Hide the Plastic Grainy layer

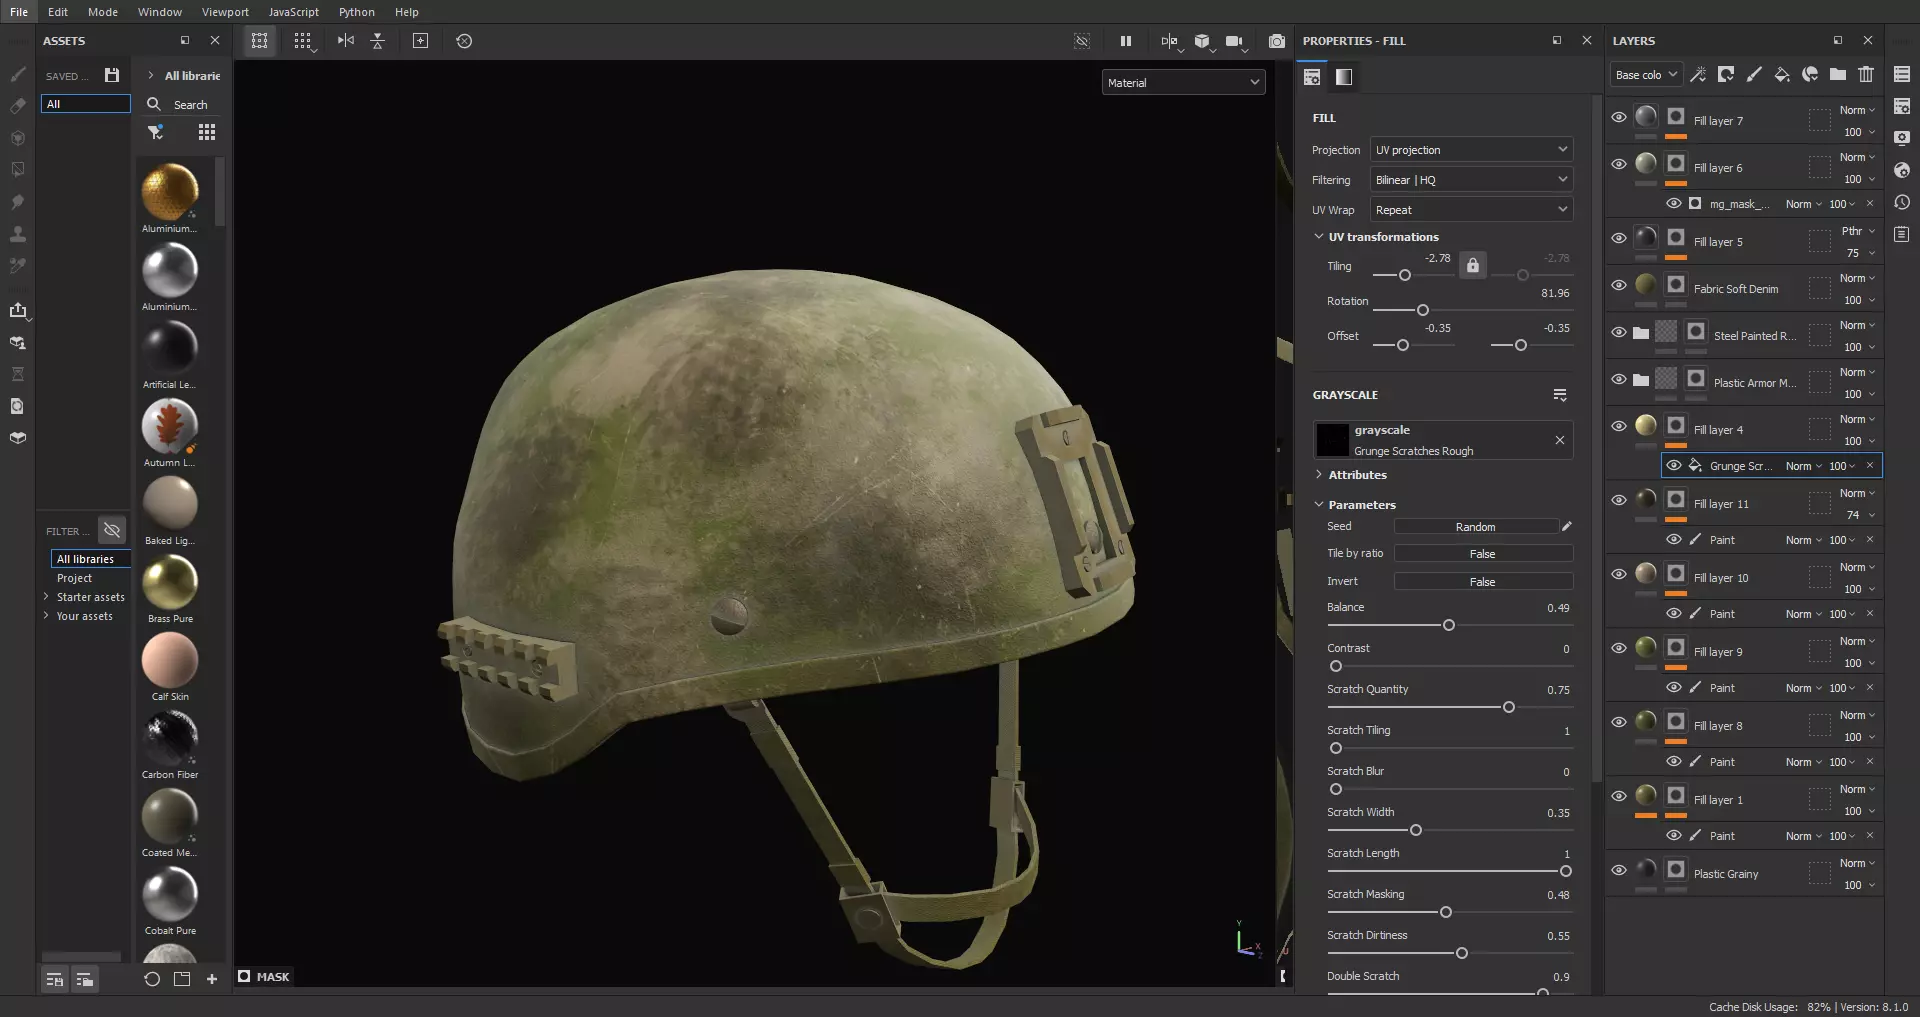tap(1619, 870)
